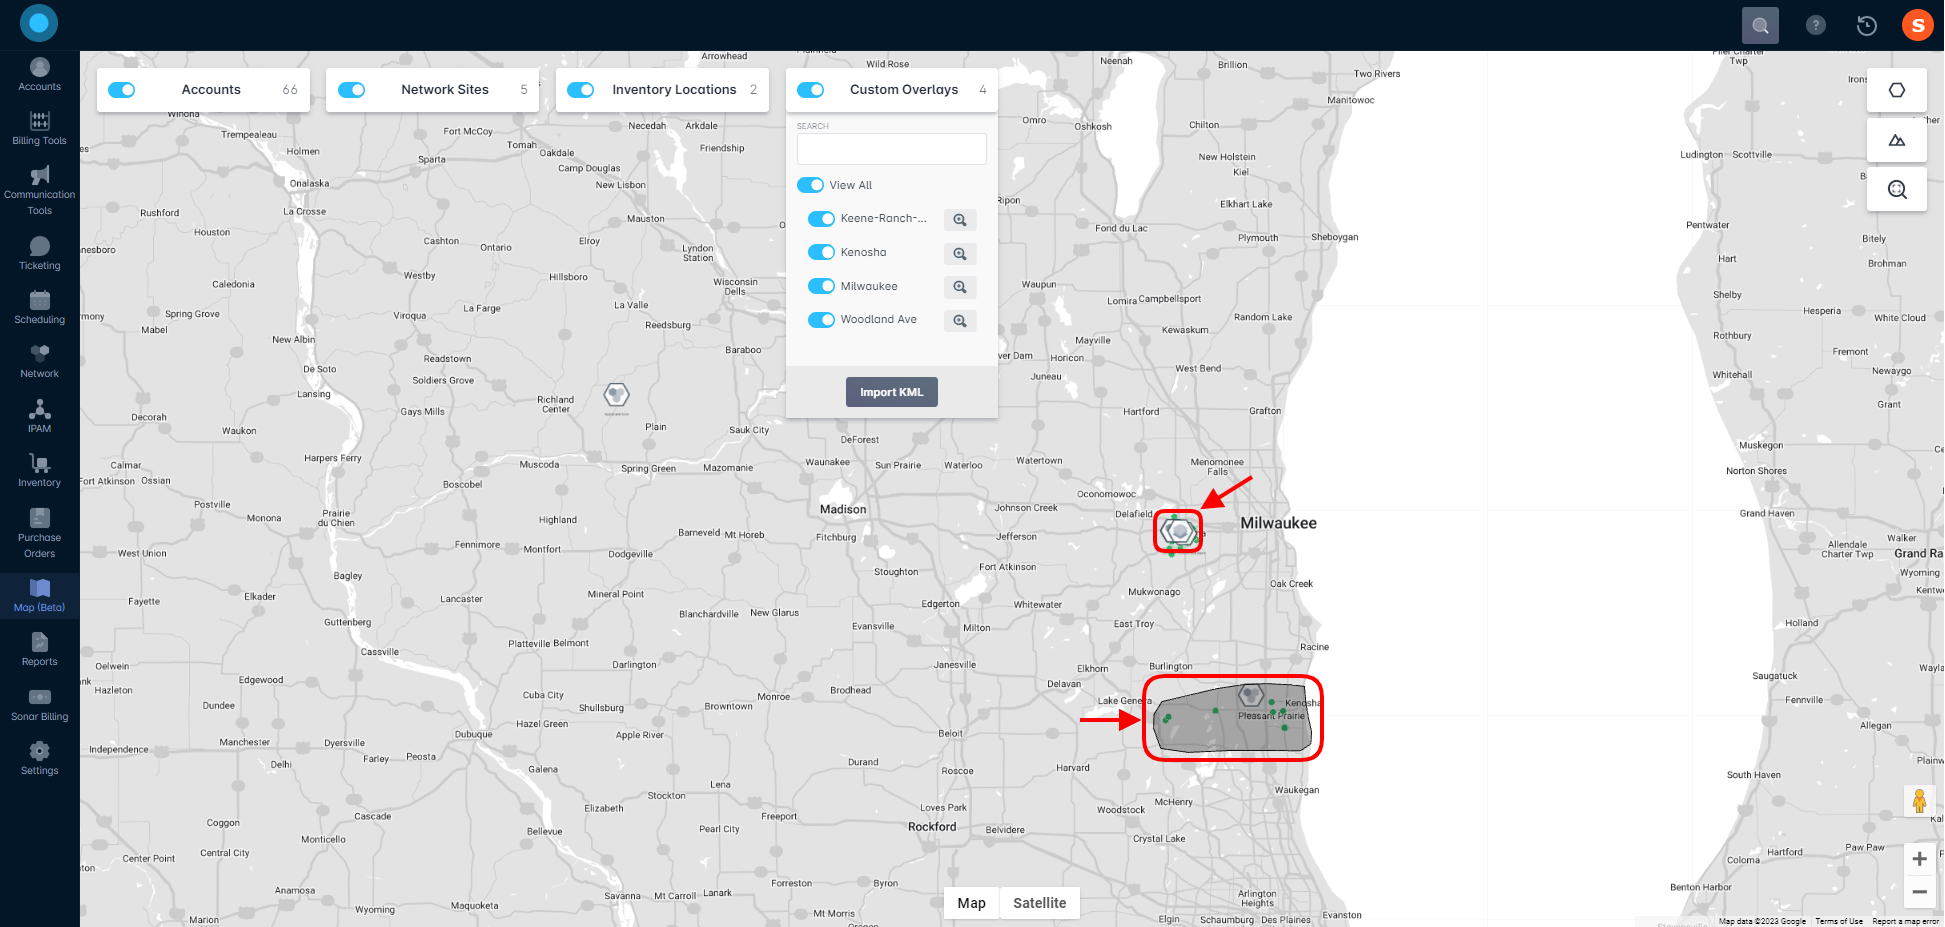Click the network site marker near Richland Center
The height and width of the screenshot is (927, 1945).
617,396
